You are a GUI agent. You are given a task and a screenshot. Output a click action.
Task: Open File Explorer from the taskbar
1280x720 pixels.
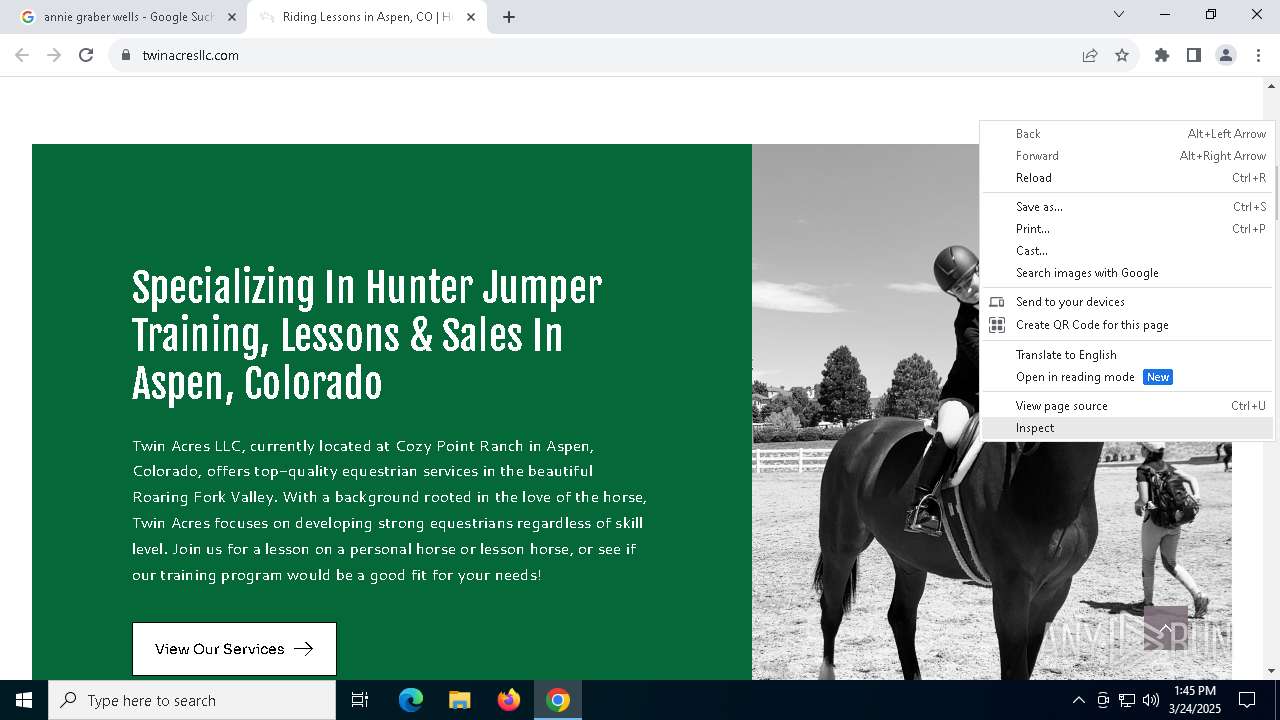(x=460, y=700)
